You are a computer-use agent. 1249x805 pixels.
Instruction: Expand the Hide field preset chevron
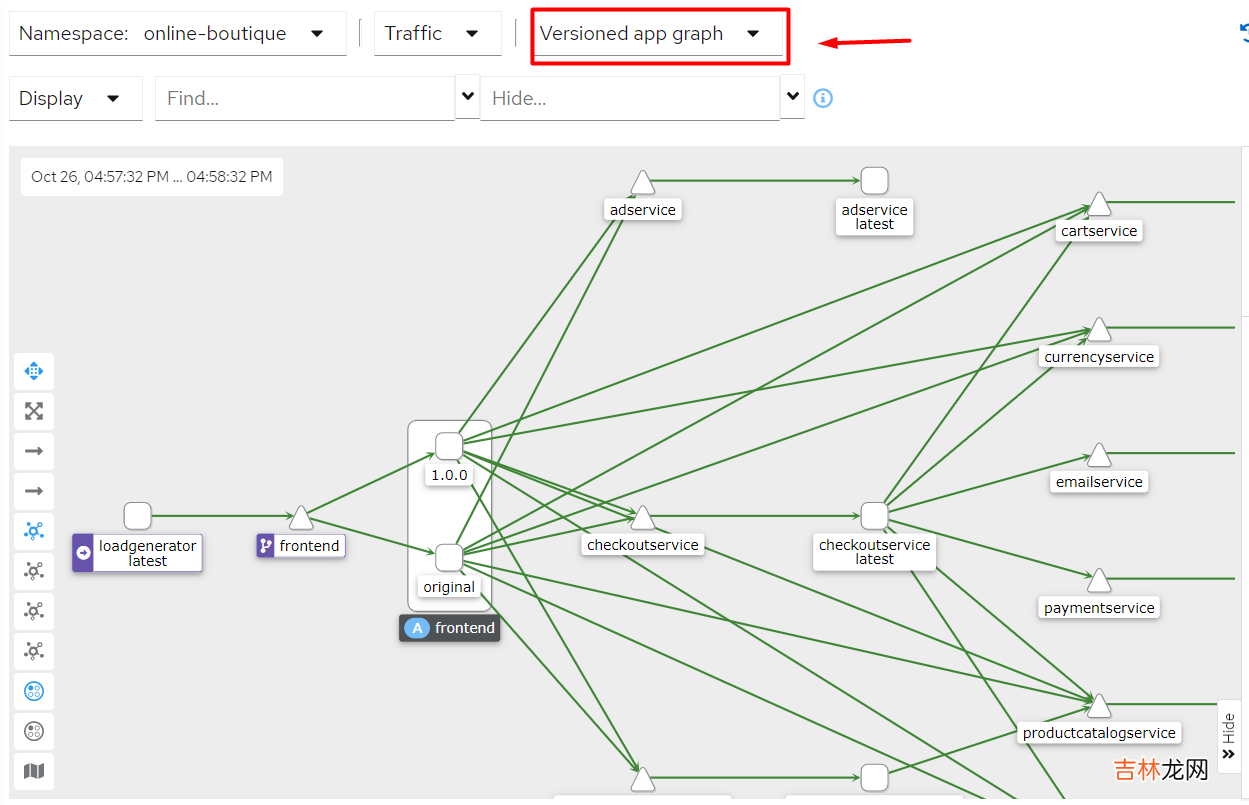[x=792, y=97]
